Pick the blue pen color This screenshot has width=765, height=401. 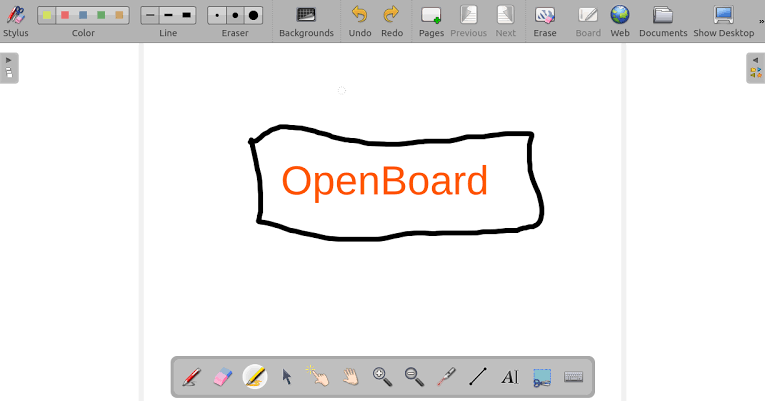(83, 16)
